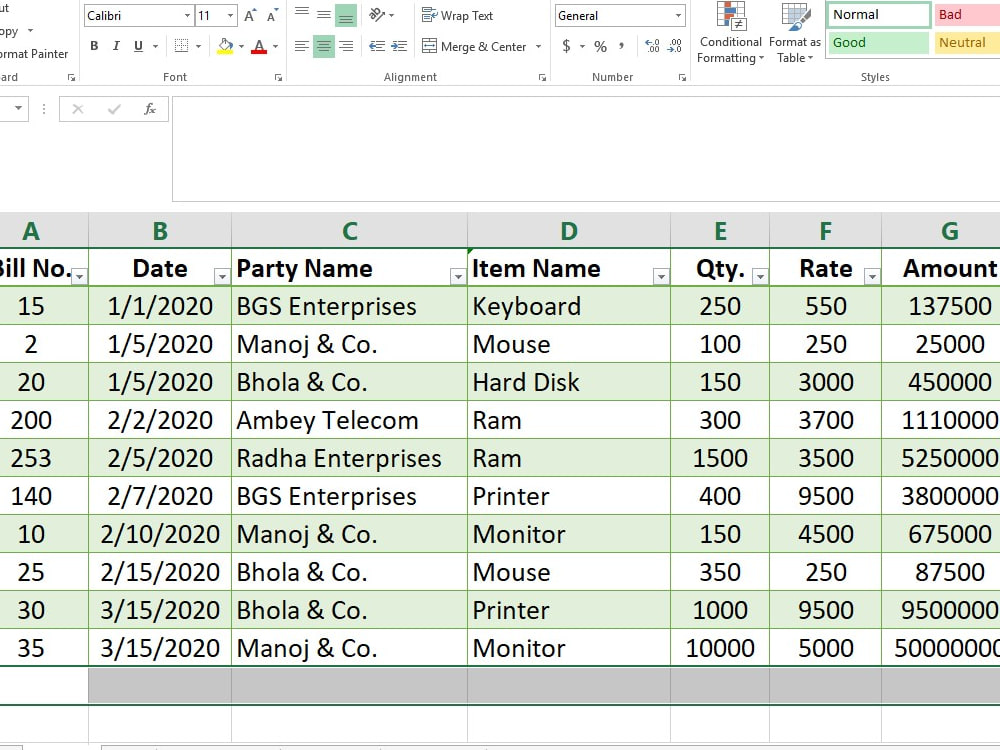The height and width of the screenshot is (750, 1000).
Task: Click the Format Painter button
Action: click(34, 54)
